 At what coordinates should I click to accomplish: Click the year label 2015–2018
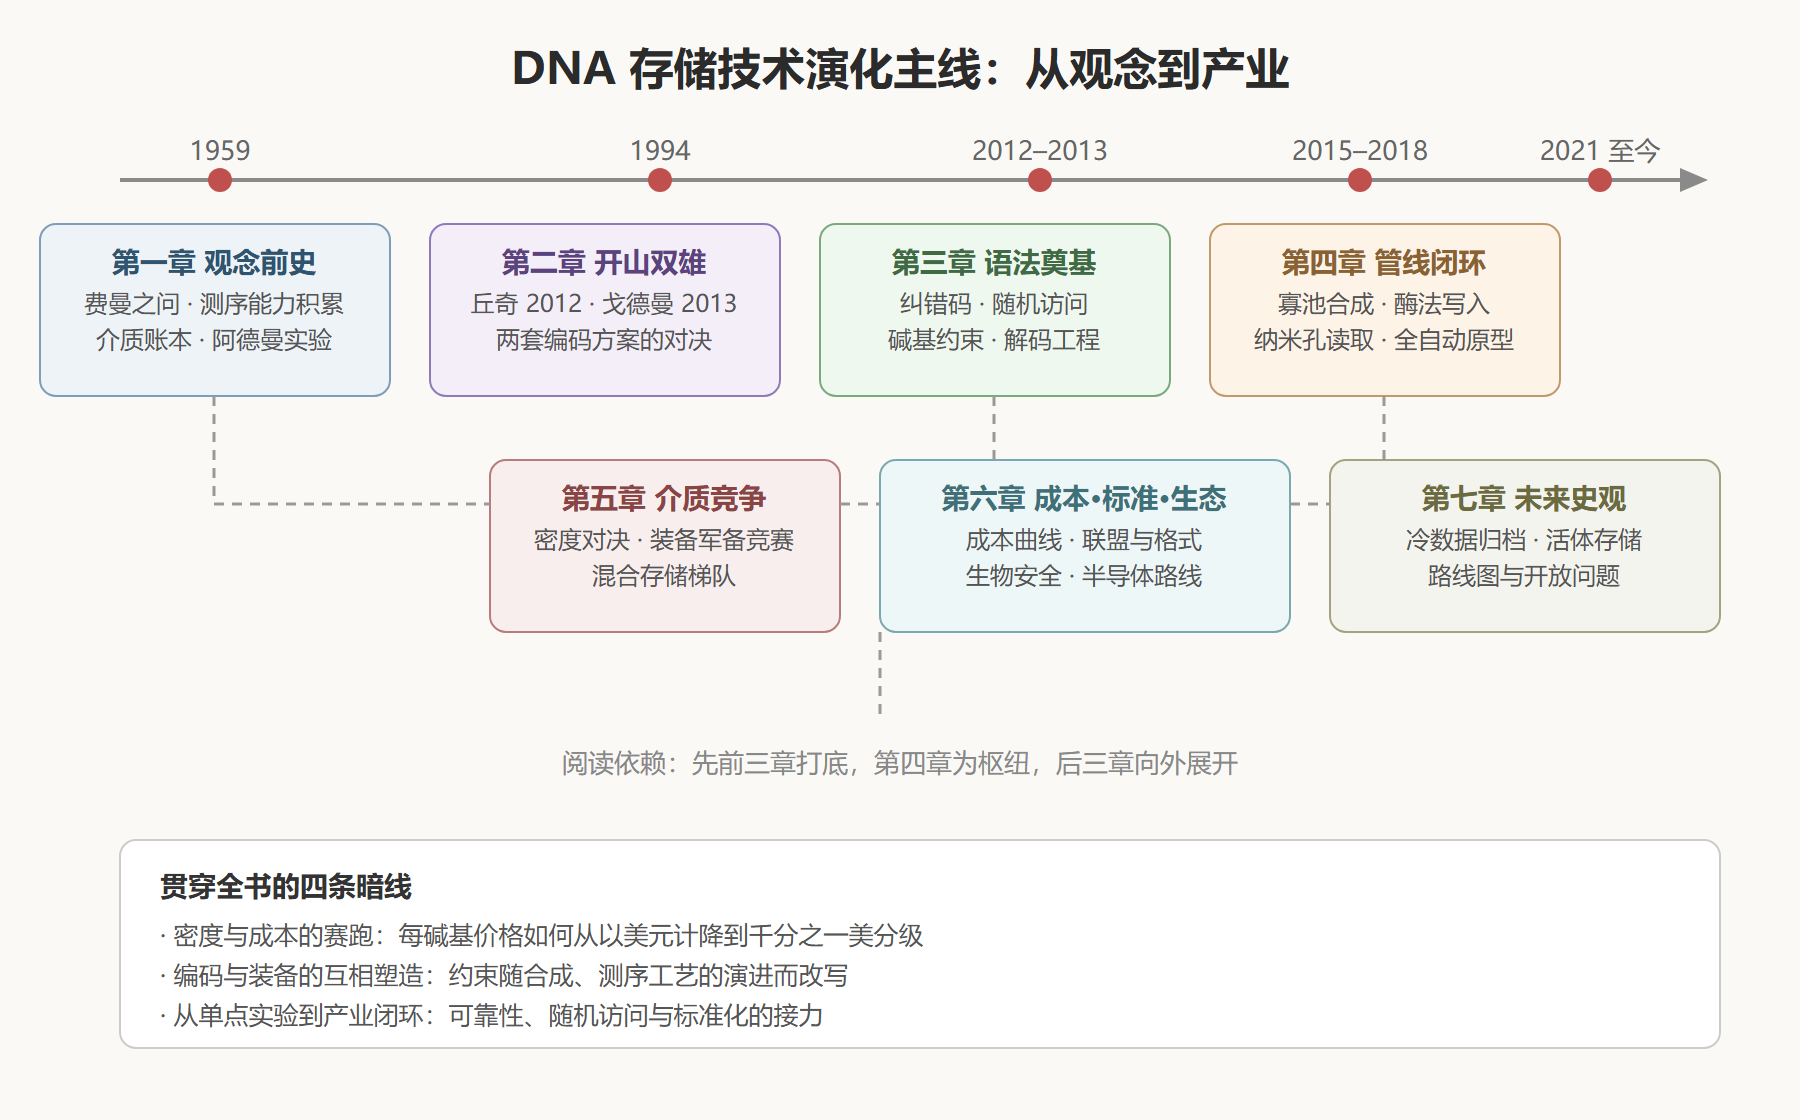click(x=1360, y=150)
